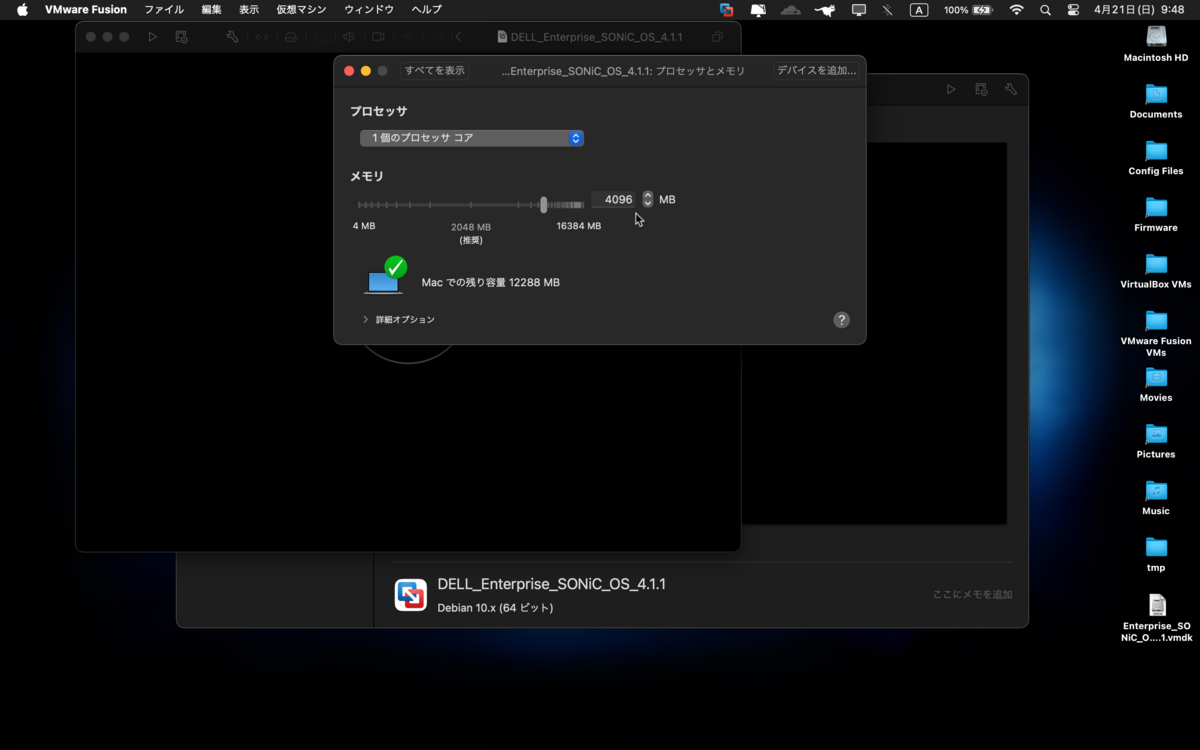
Task: Click the running cat icon in menu bar
Action: (x=825, y=10)
